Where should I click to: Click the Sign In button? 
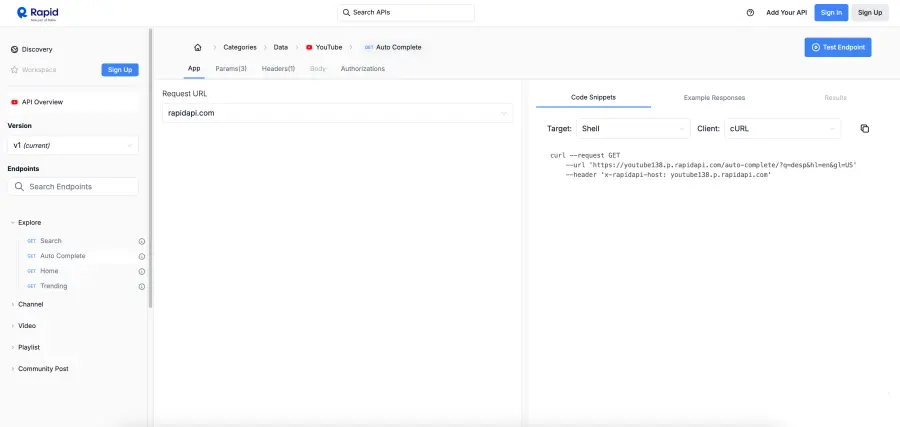click(x=831, y=13)
